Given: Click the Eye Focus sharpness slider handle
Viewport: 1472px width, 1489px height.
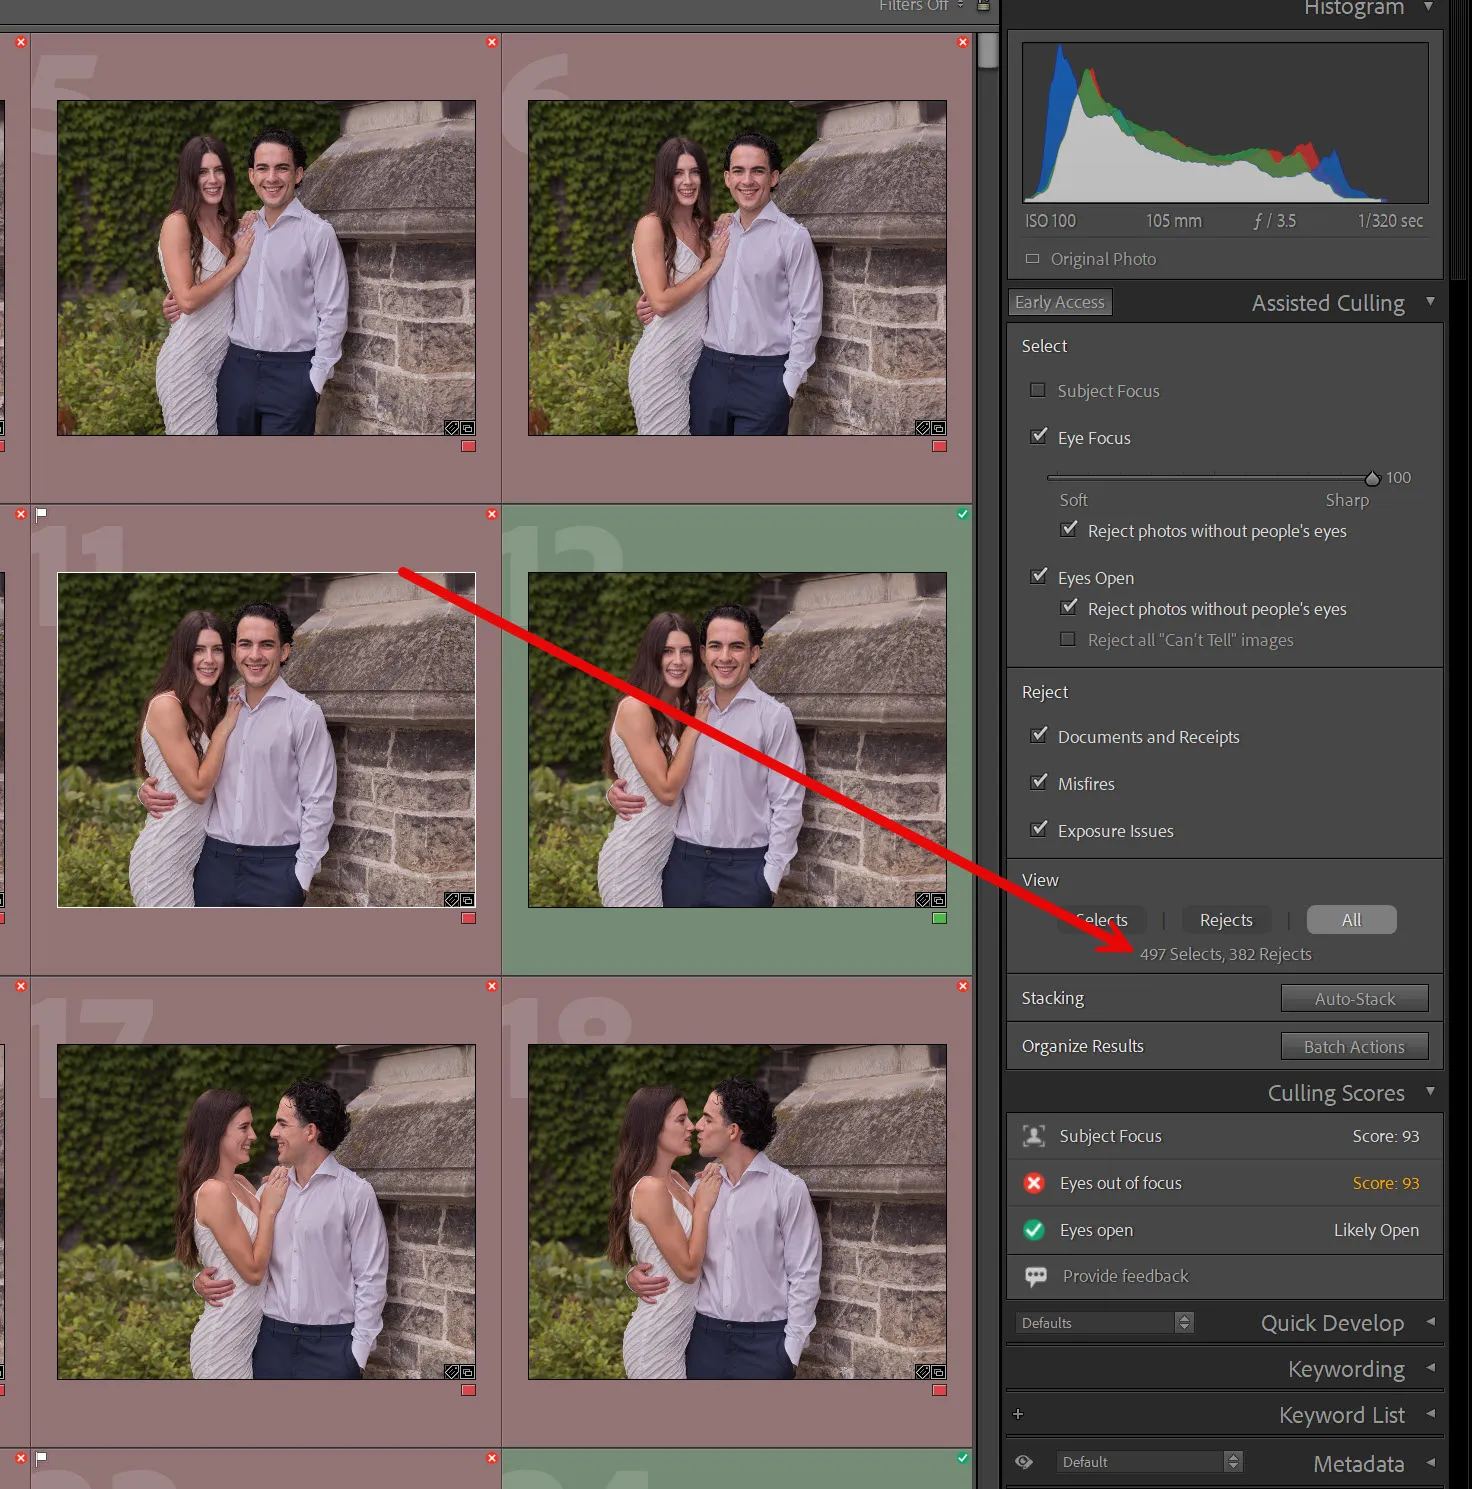Looking at the screenshot, I should point(1372,479).
